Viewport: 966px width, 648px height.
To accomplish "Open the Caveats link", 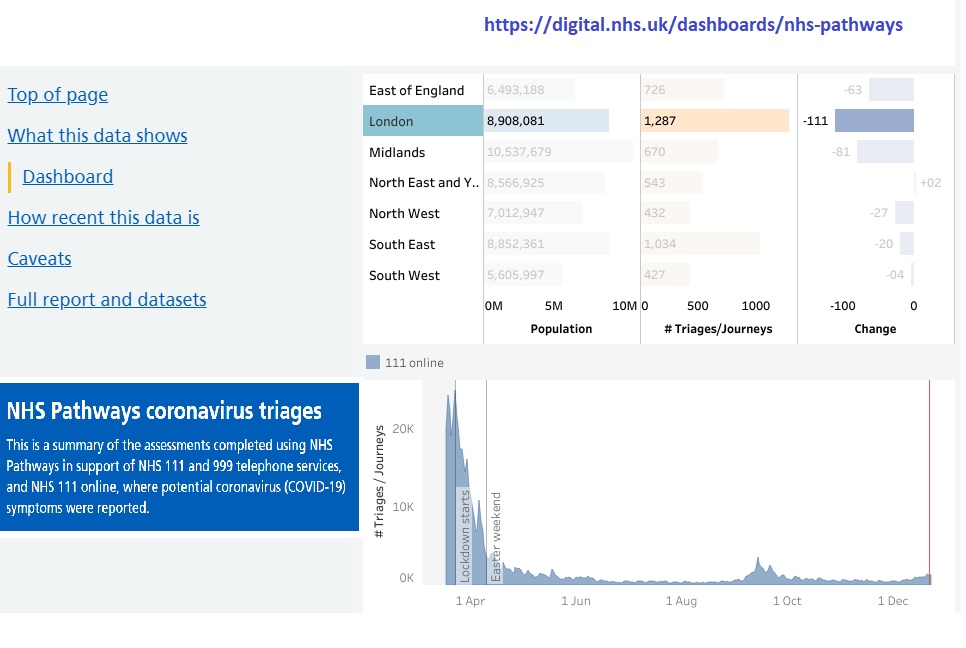I will (39, 259).
